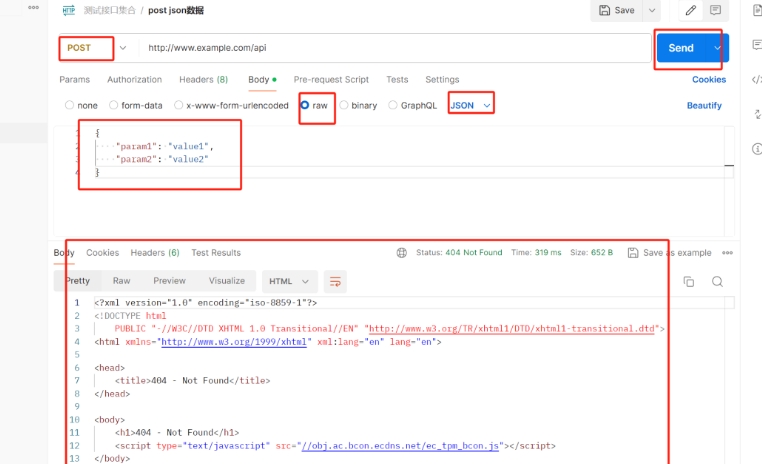Switch to the Tests tab

(397, 80)
